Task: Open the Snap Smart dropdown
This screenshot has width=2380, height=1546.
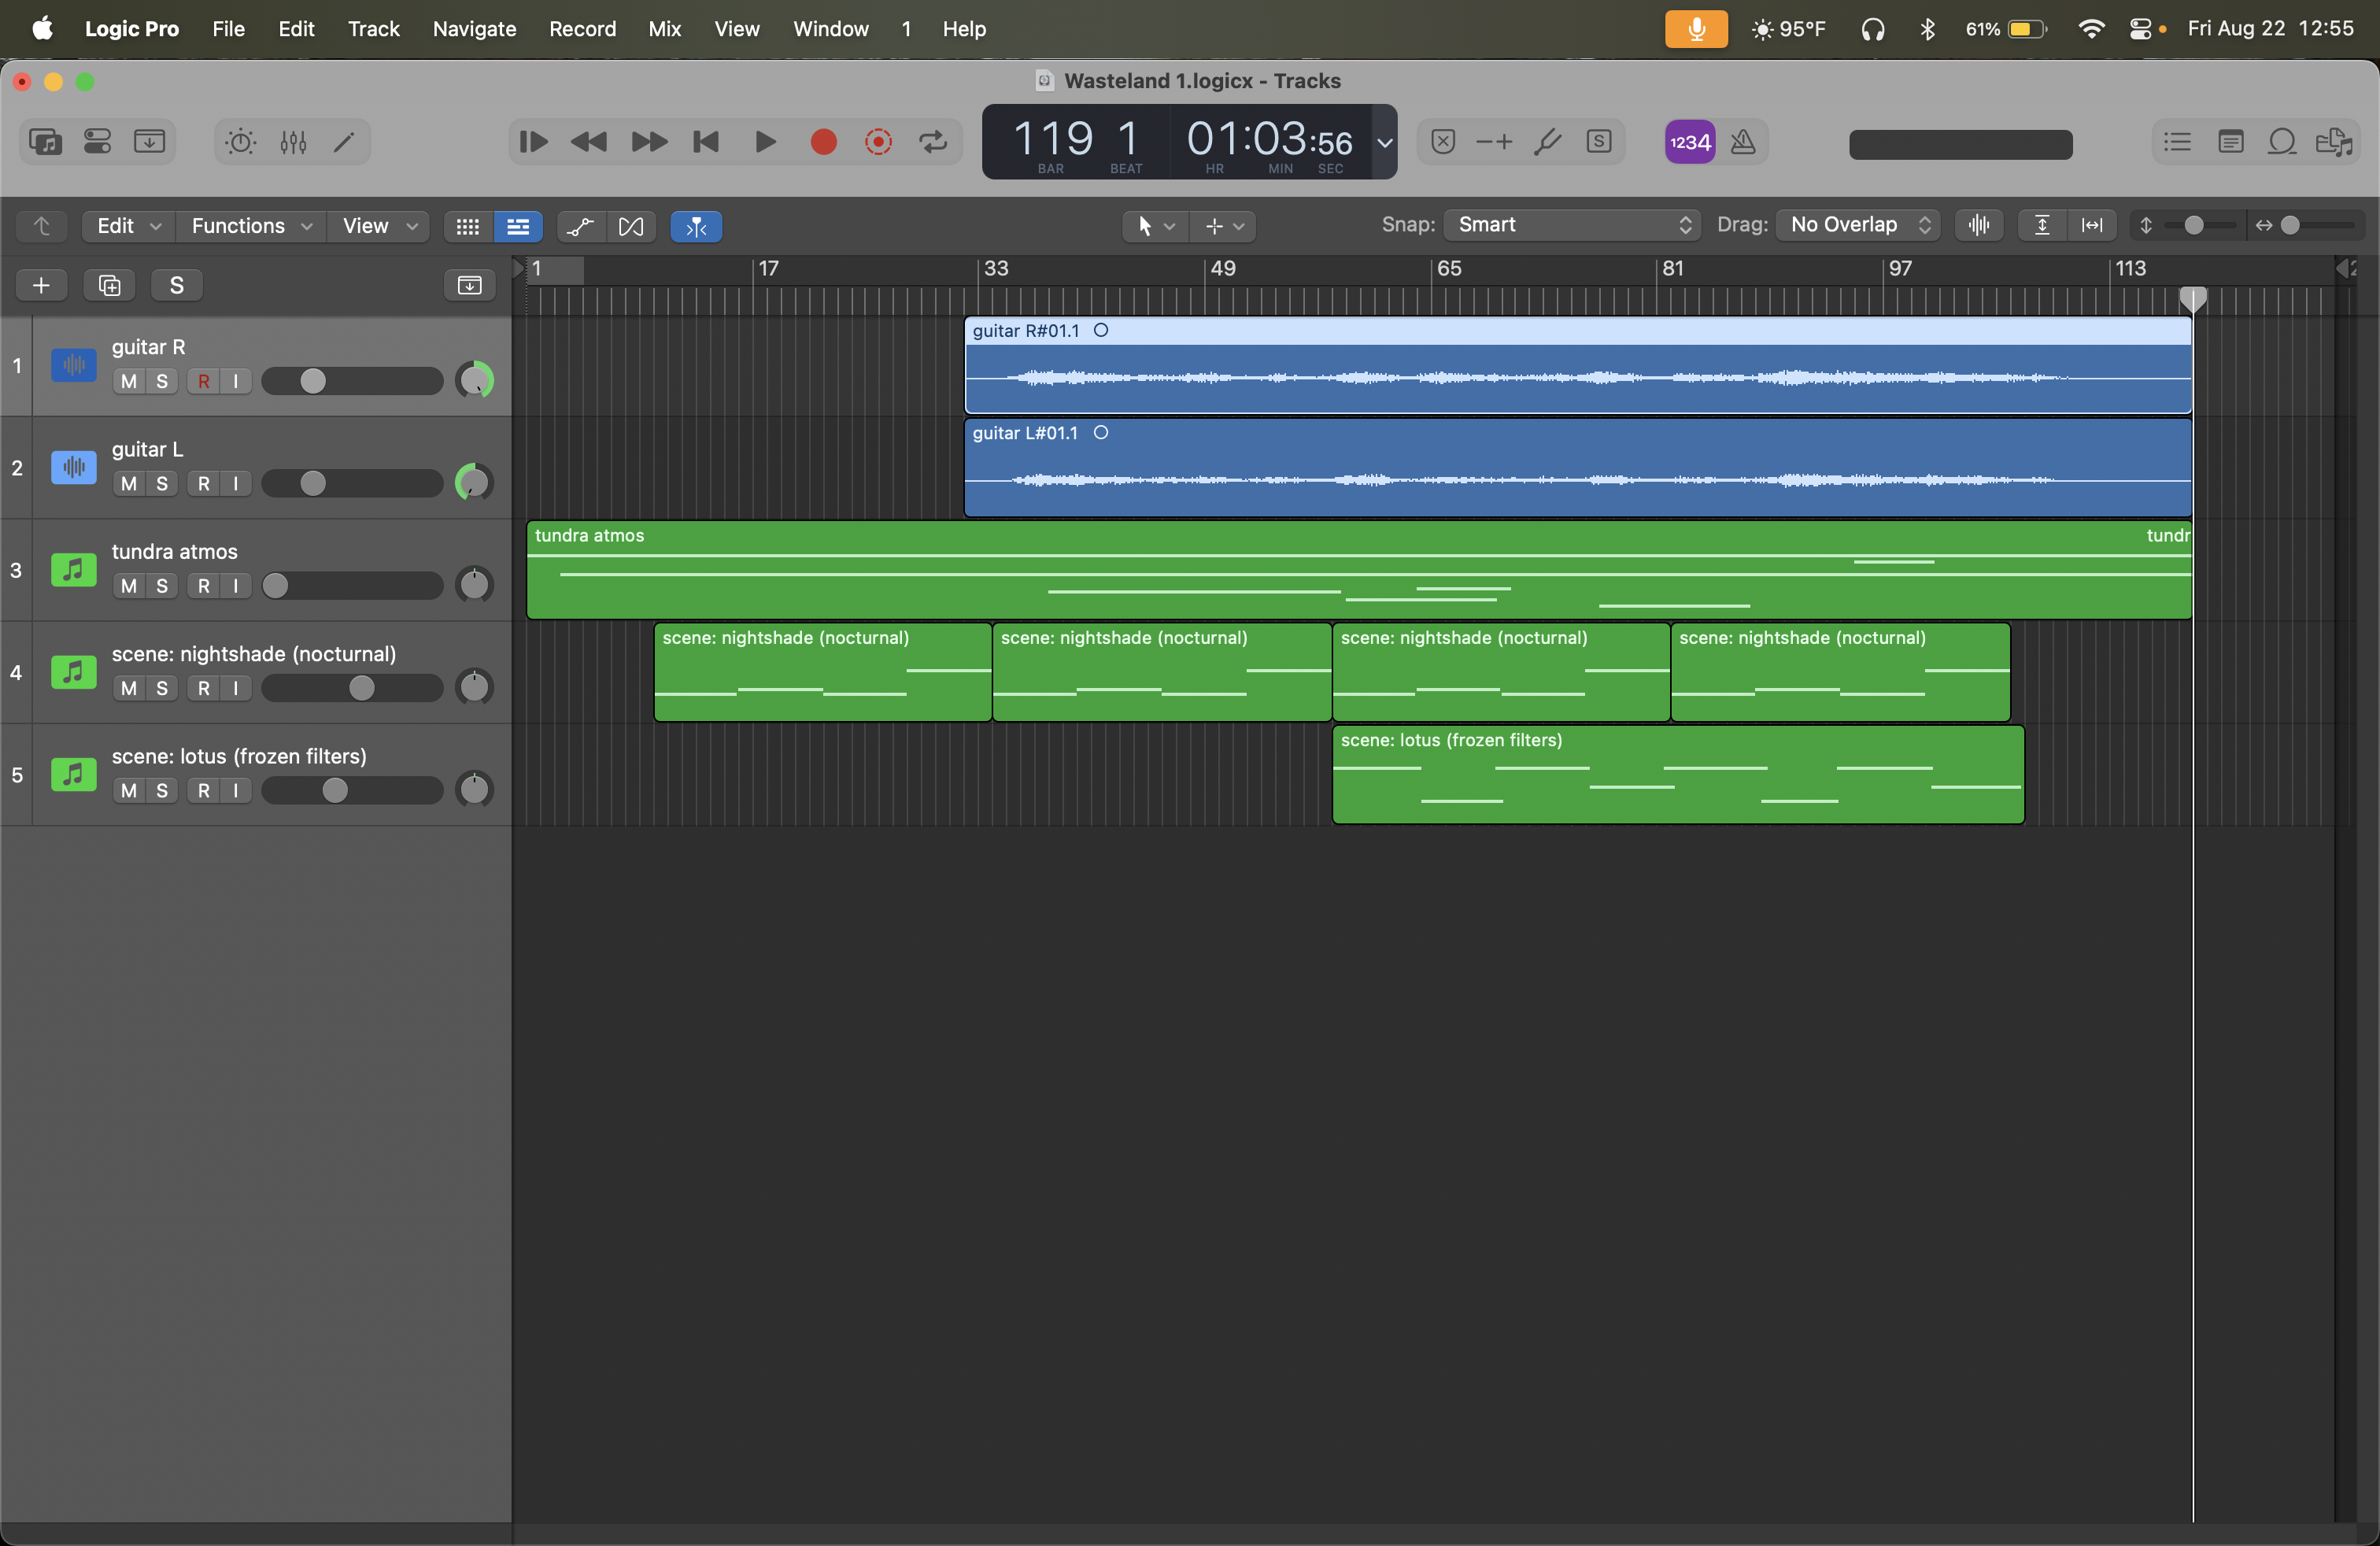Action: pyautogui.click(x=1571, y=225)
